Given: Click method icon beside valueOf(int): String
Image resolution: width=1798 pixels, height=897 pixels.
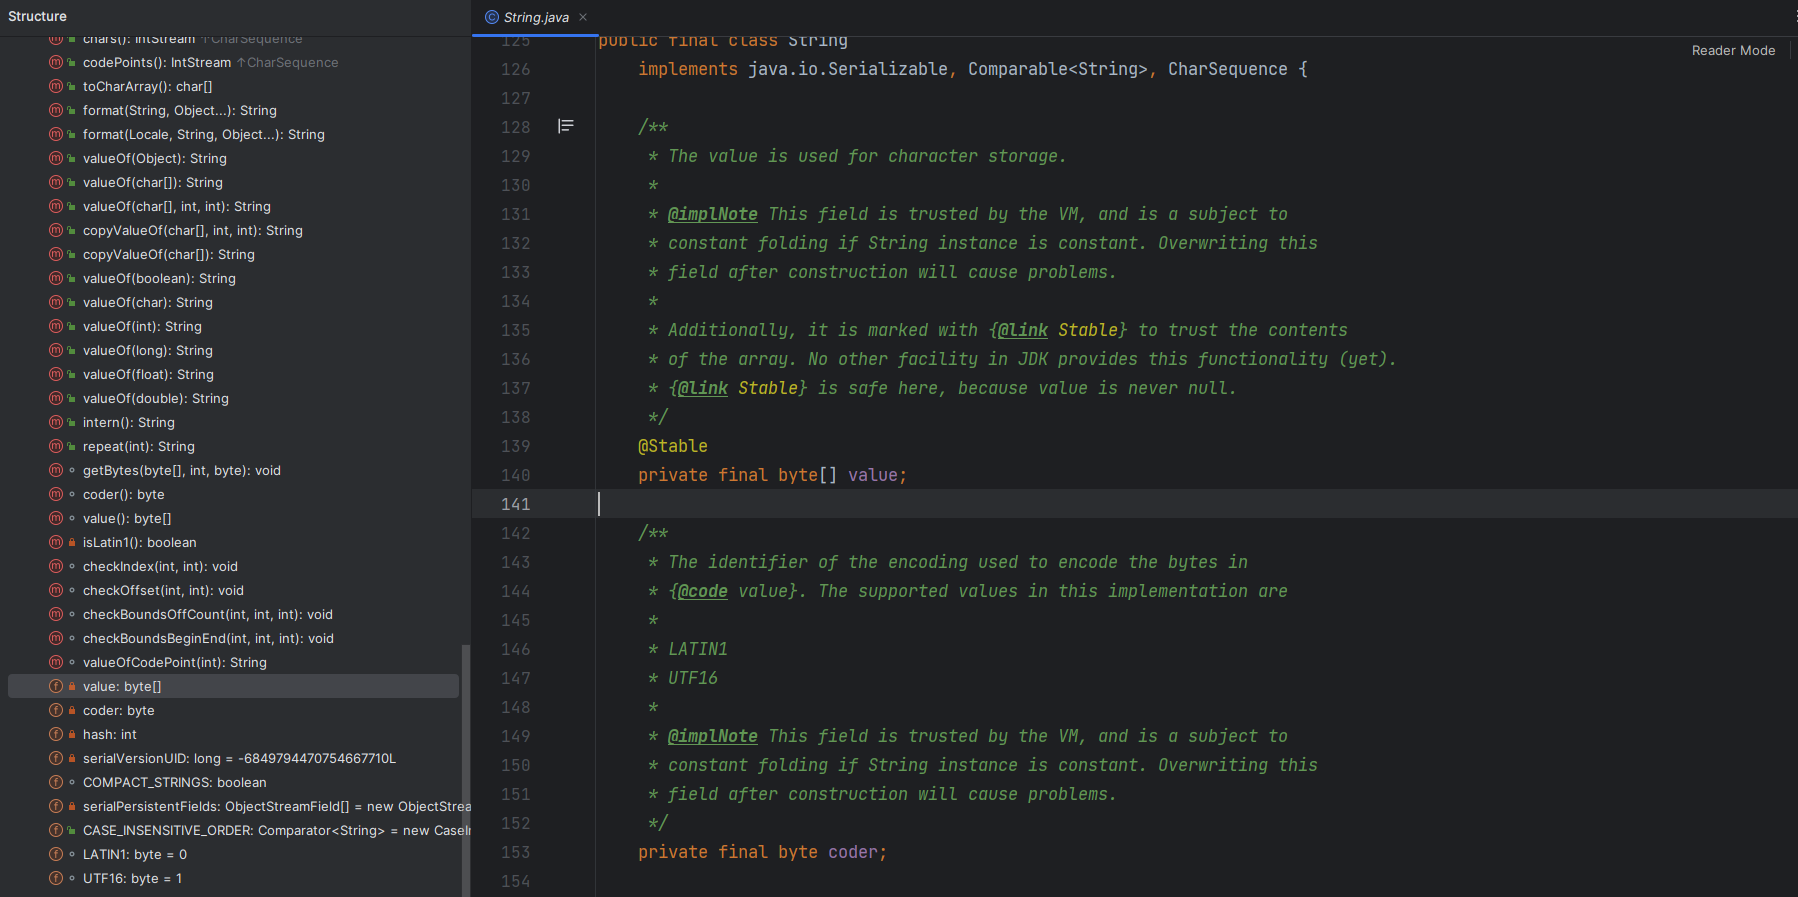Looking at the screenshot, I should [56, 326].
